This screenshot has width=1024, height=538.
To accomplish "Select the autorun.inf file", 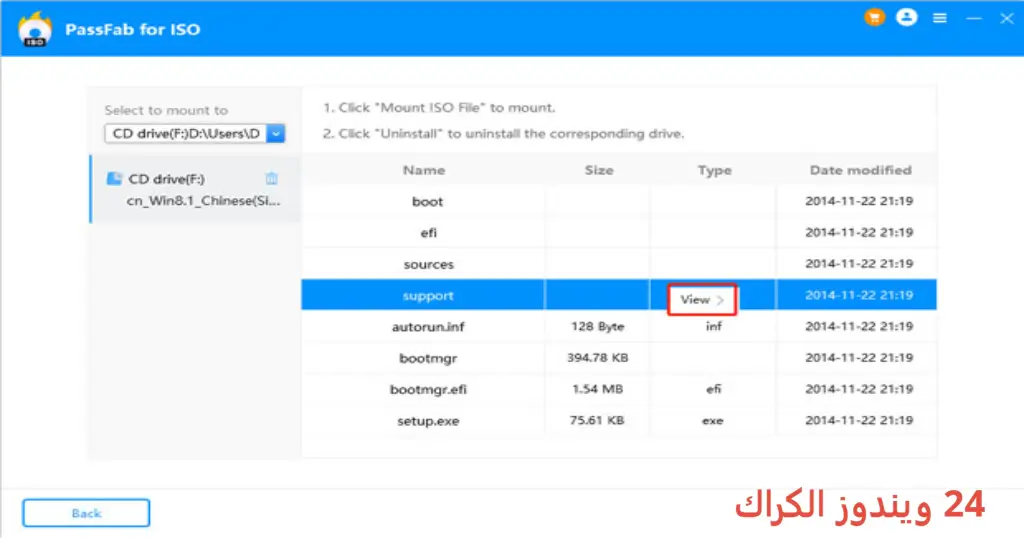I will 428,326.
